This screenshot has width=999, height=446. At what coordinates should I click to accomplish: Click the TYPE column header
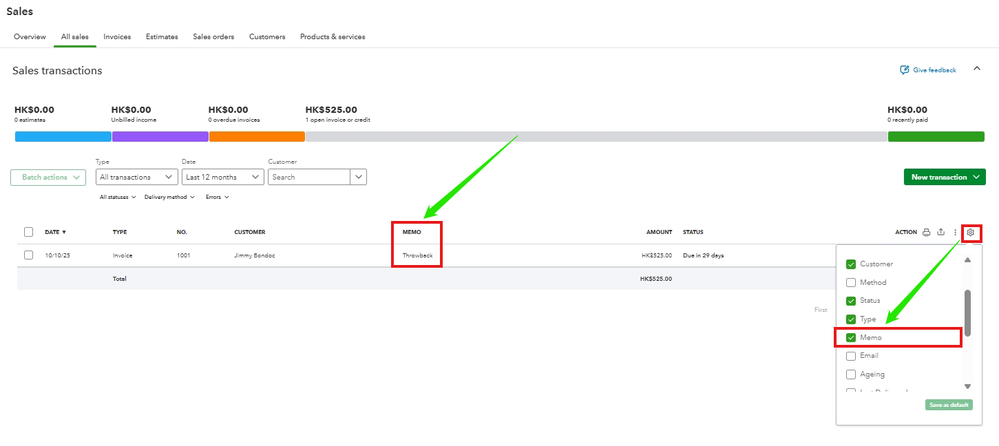pos(119,233)
